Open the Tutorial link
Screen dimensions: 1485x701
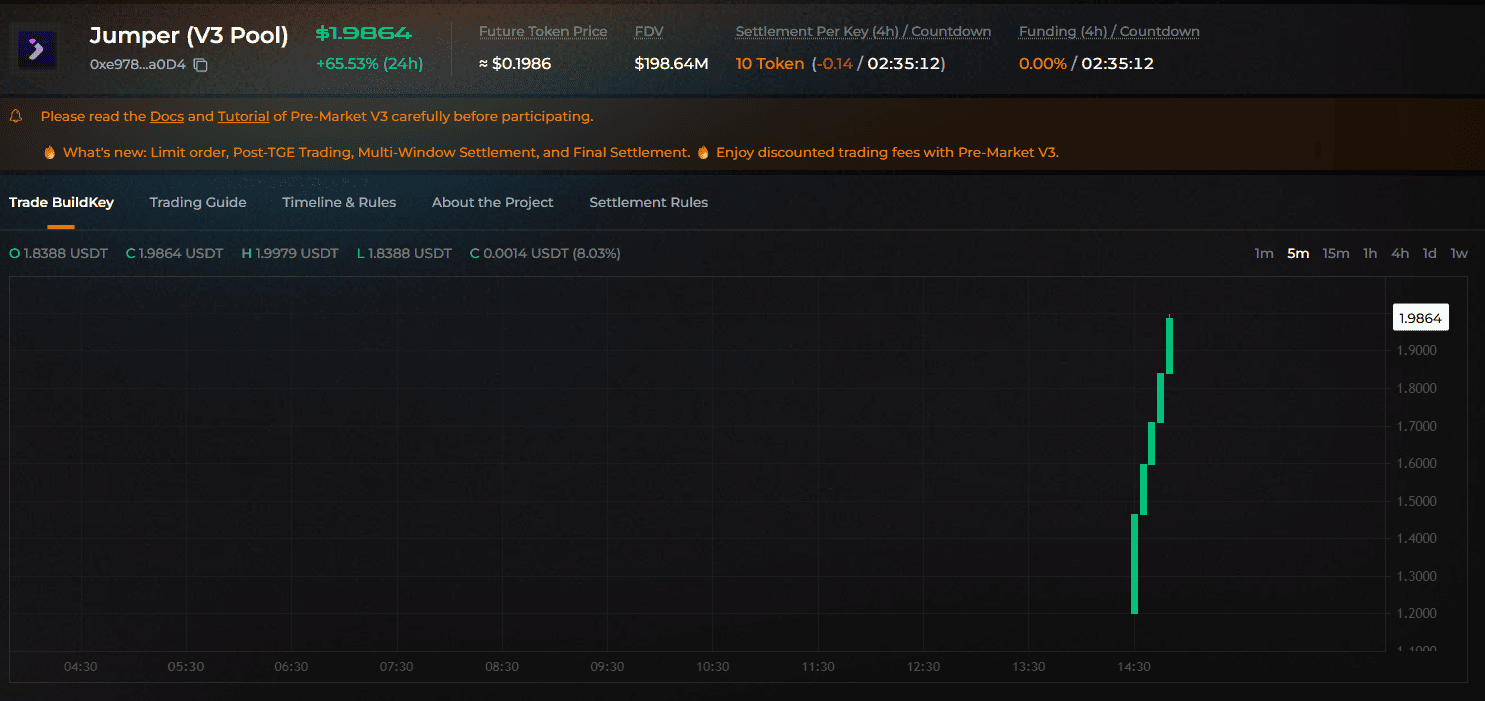(243, 116)
